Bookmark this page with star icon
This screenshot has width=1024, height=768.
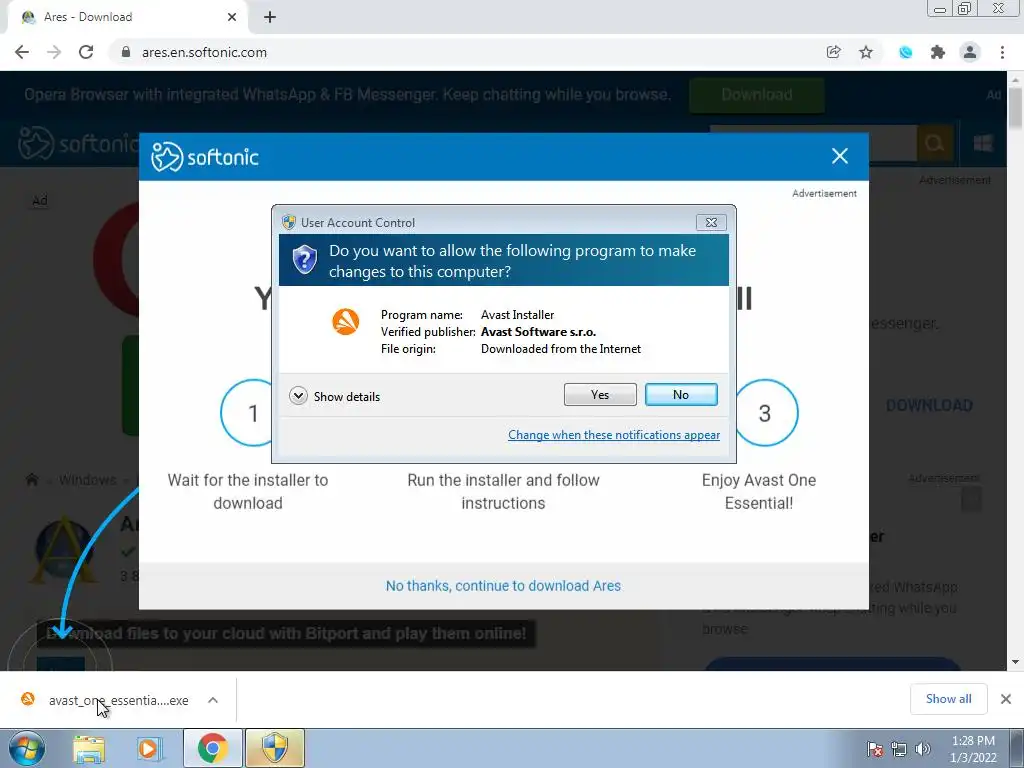click(x=866, y=52)
